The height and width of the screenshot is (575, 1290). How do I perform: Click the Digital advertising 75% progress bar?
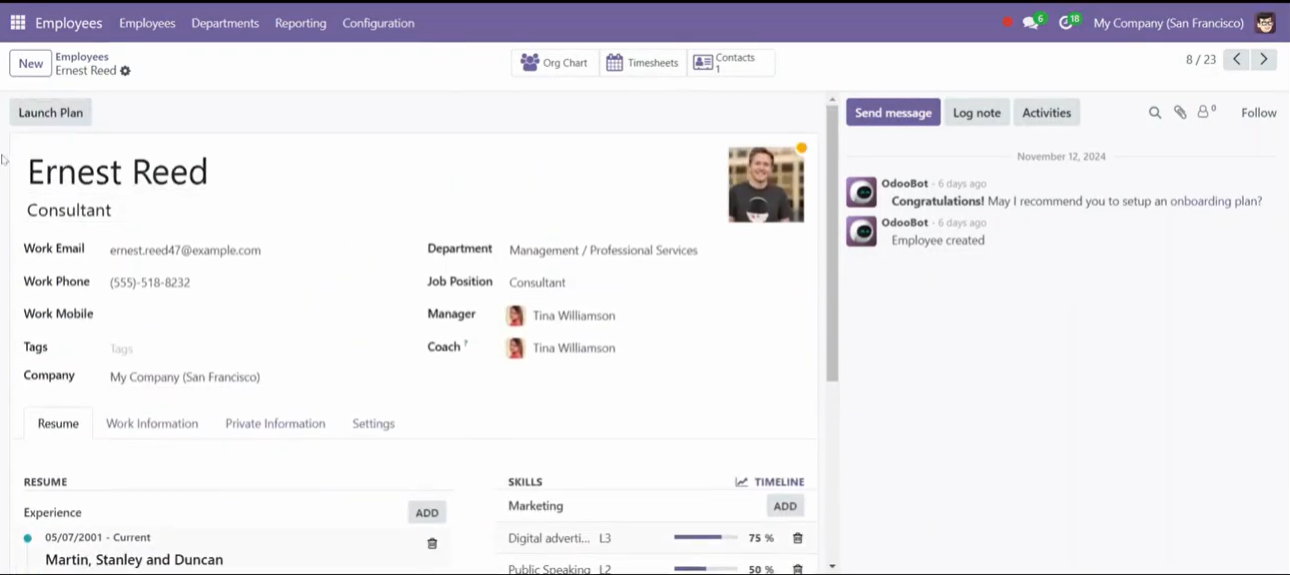[x=705, y=538]
